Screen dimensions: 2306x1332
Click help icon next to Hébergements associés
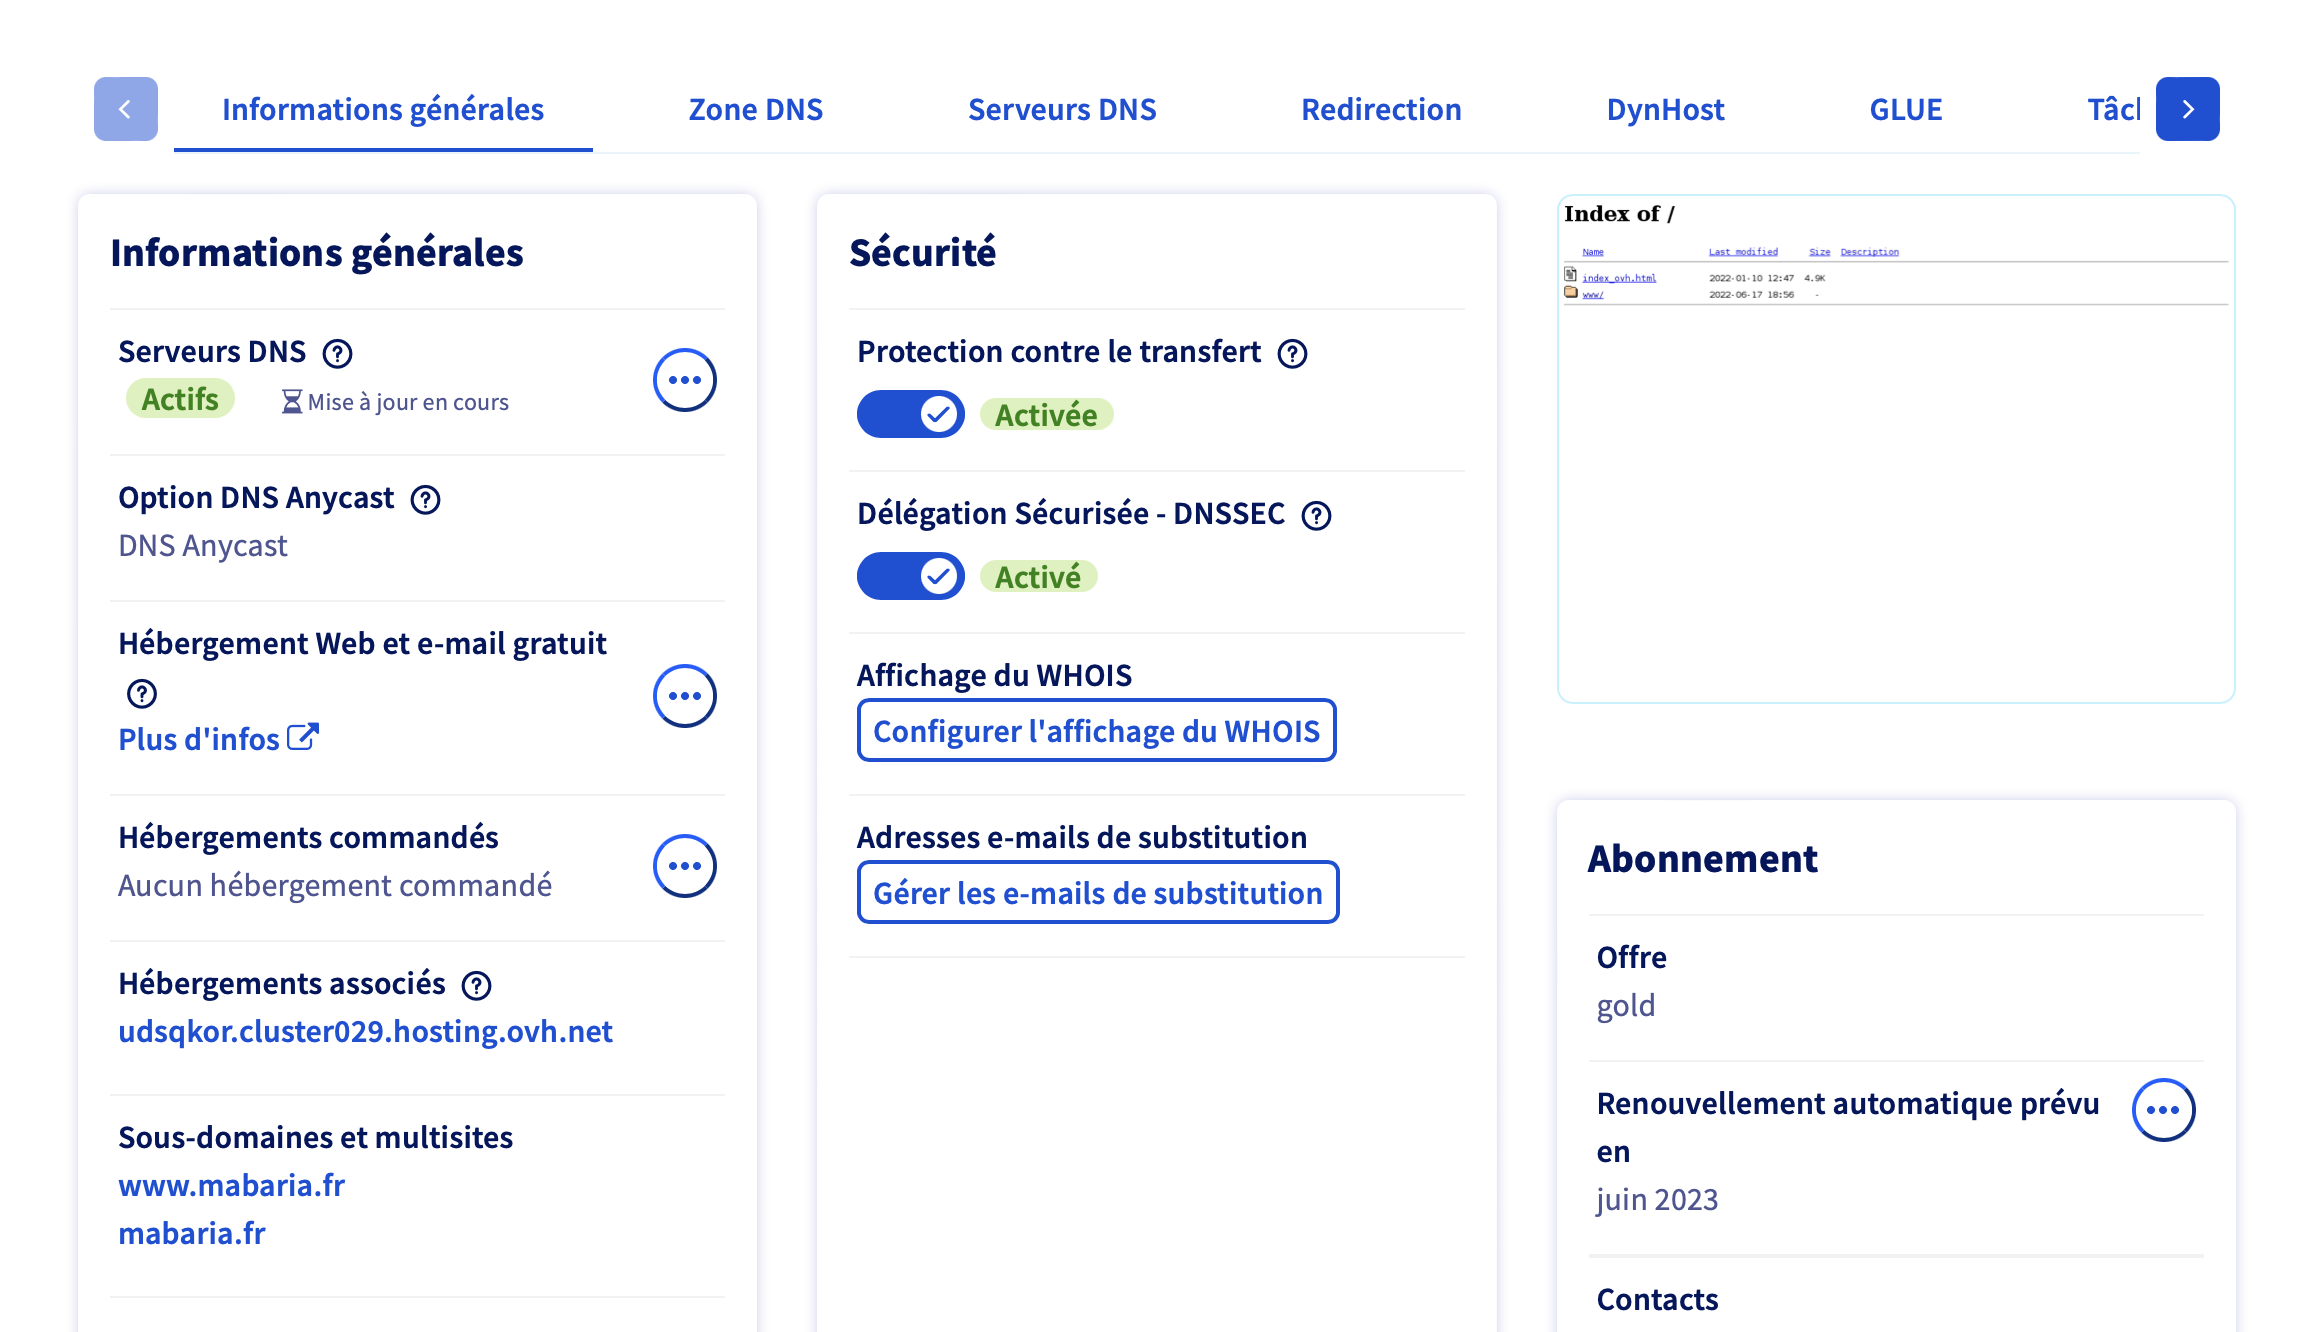tap(477, 985)
